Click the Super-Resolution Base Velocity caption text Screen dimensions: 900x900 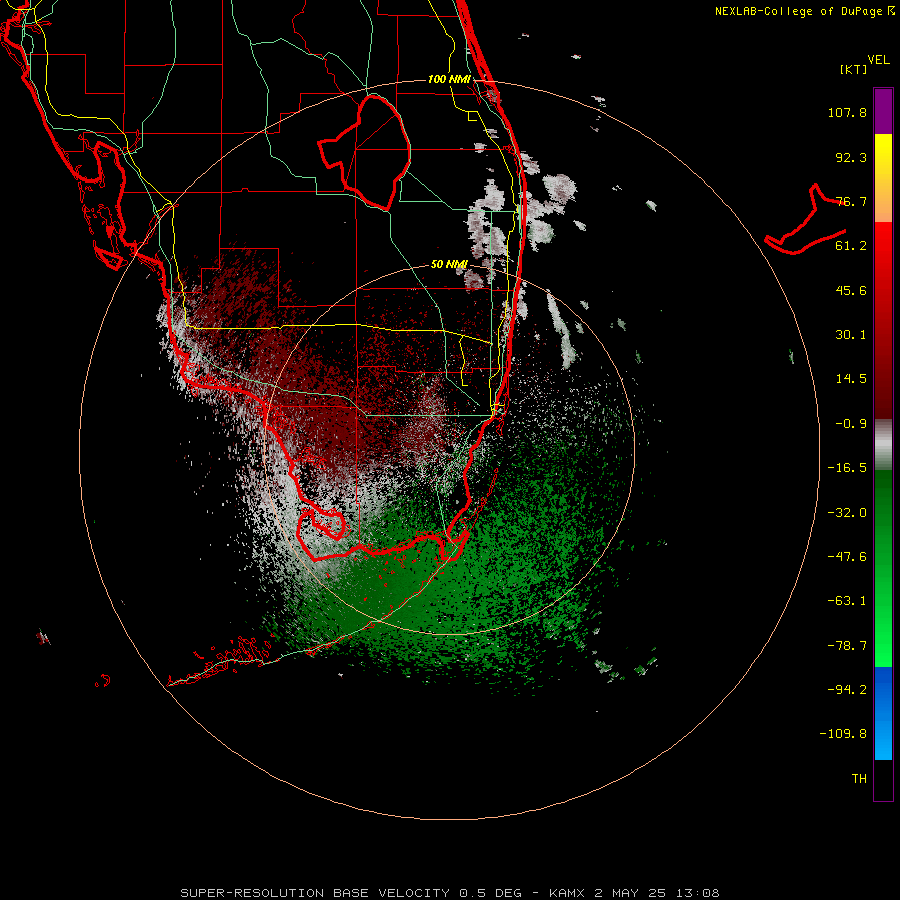pyautogui.click(x=449, y=893)
